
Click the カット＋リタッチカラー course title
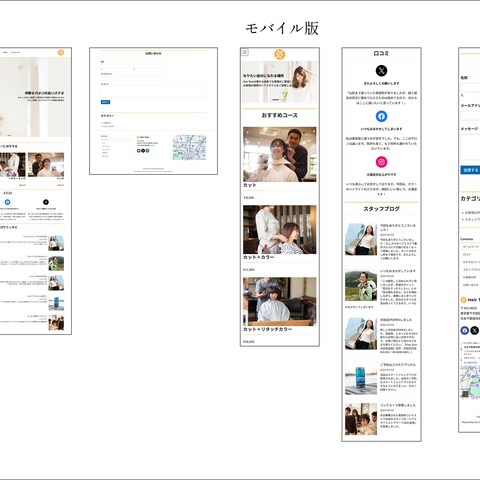click(268, 329)
